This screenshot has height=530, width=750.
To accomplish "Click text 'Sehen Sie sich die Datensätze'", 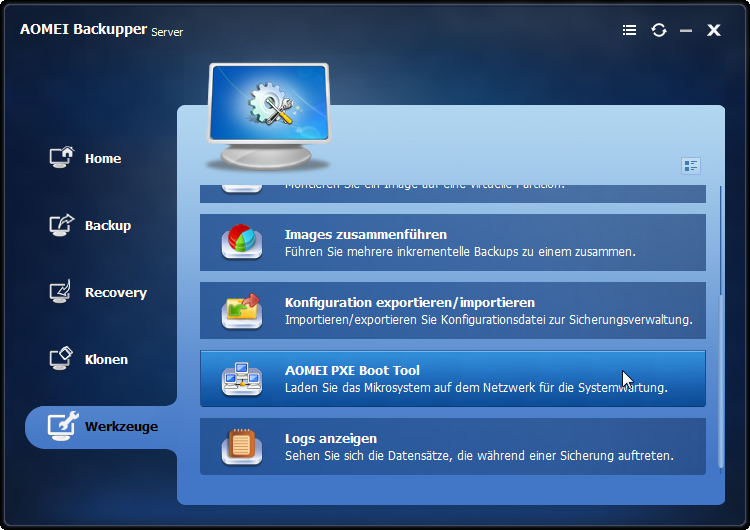I will (368, 455).
